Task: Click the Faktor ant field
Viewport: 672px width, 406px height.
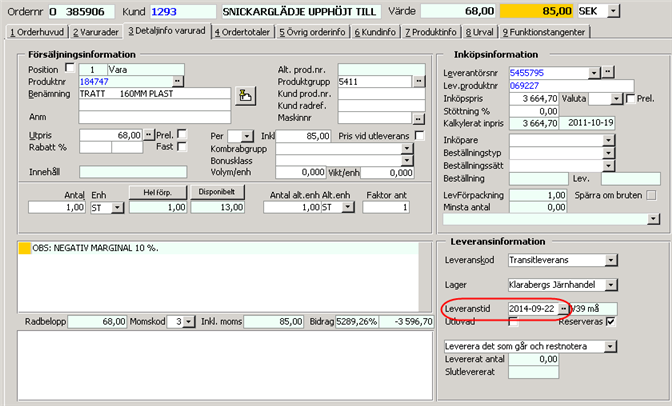Action: (x=386, y=208)
